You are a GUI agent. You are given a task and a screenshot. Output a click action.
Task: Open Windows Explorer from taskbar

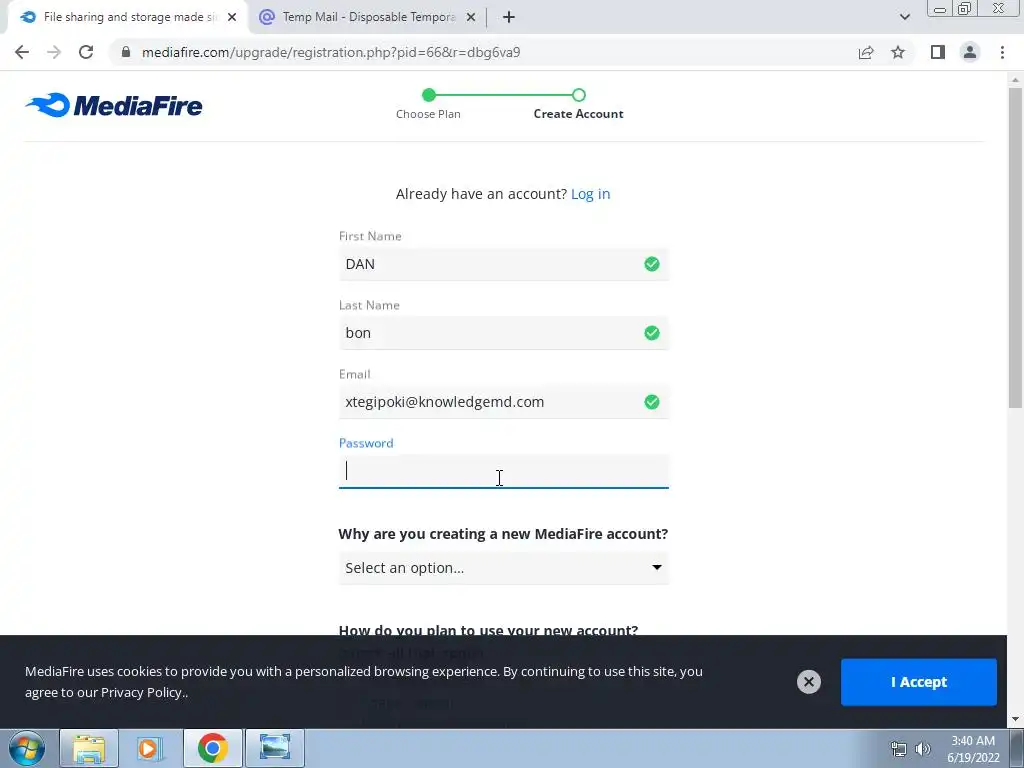coord(89,748)
